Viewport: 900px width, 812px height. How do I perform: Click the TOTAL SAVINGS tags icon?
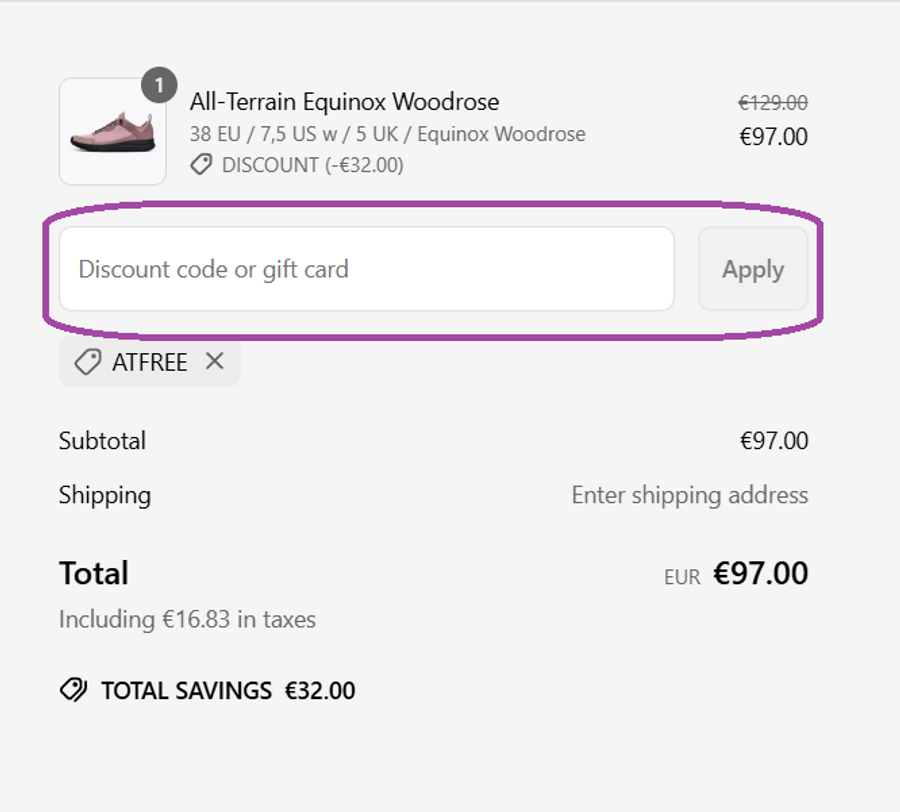tap(73, 690)
